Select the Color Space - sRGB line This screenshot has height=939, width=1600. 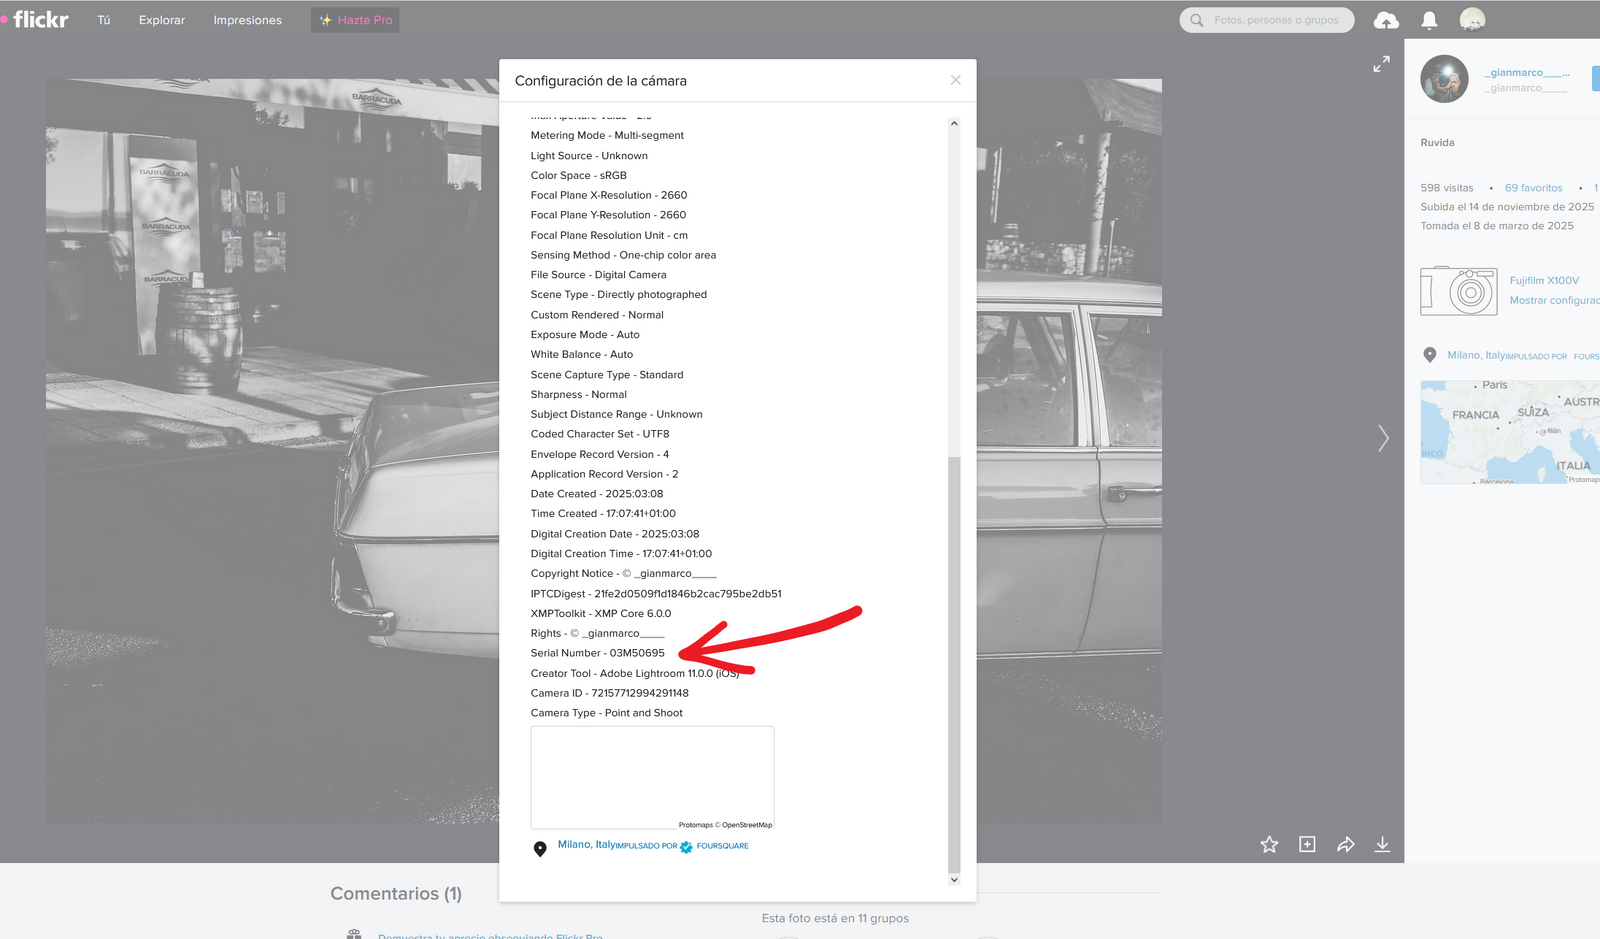pos(578,175)
